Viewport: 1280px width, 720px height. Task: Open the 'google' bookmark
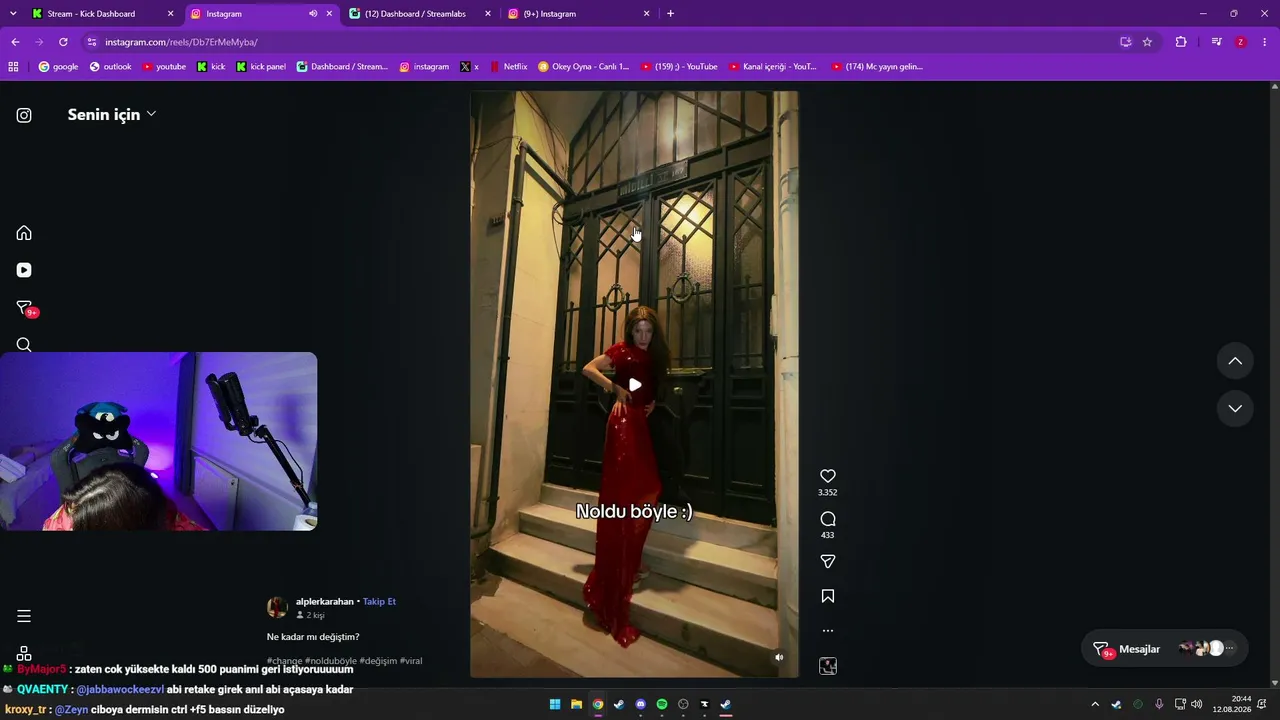point(58,67)
